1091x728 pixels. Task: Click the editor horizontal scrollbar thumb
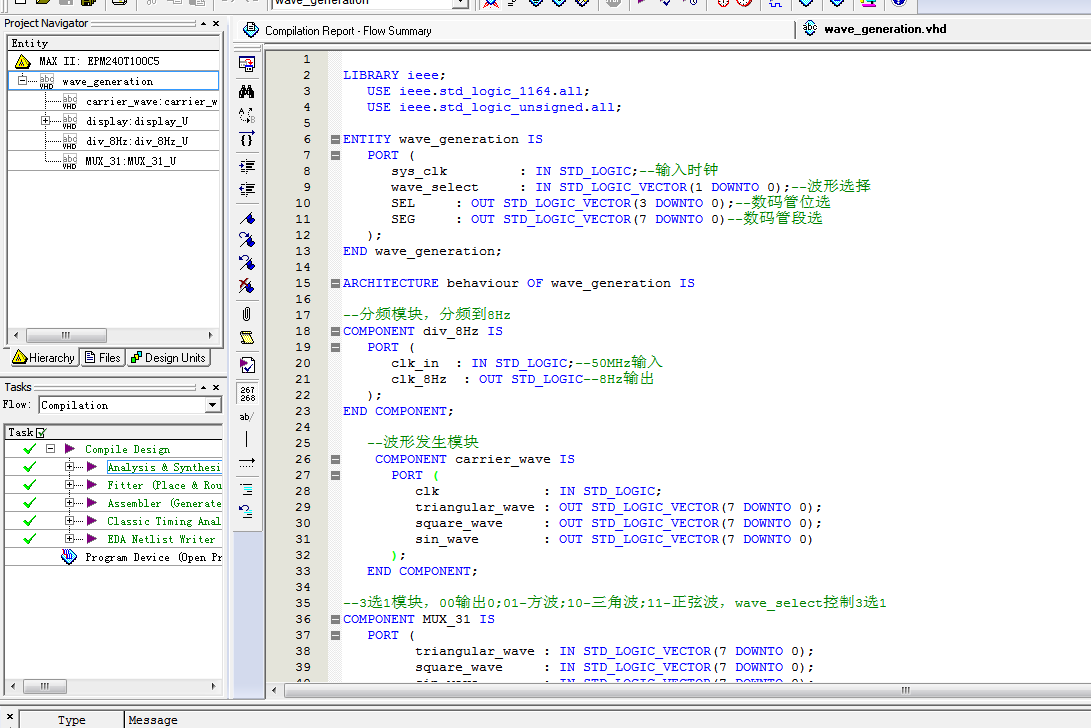click(x=905, y=690)
